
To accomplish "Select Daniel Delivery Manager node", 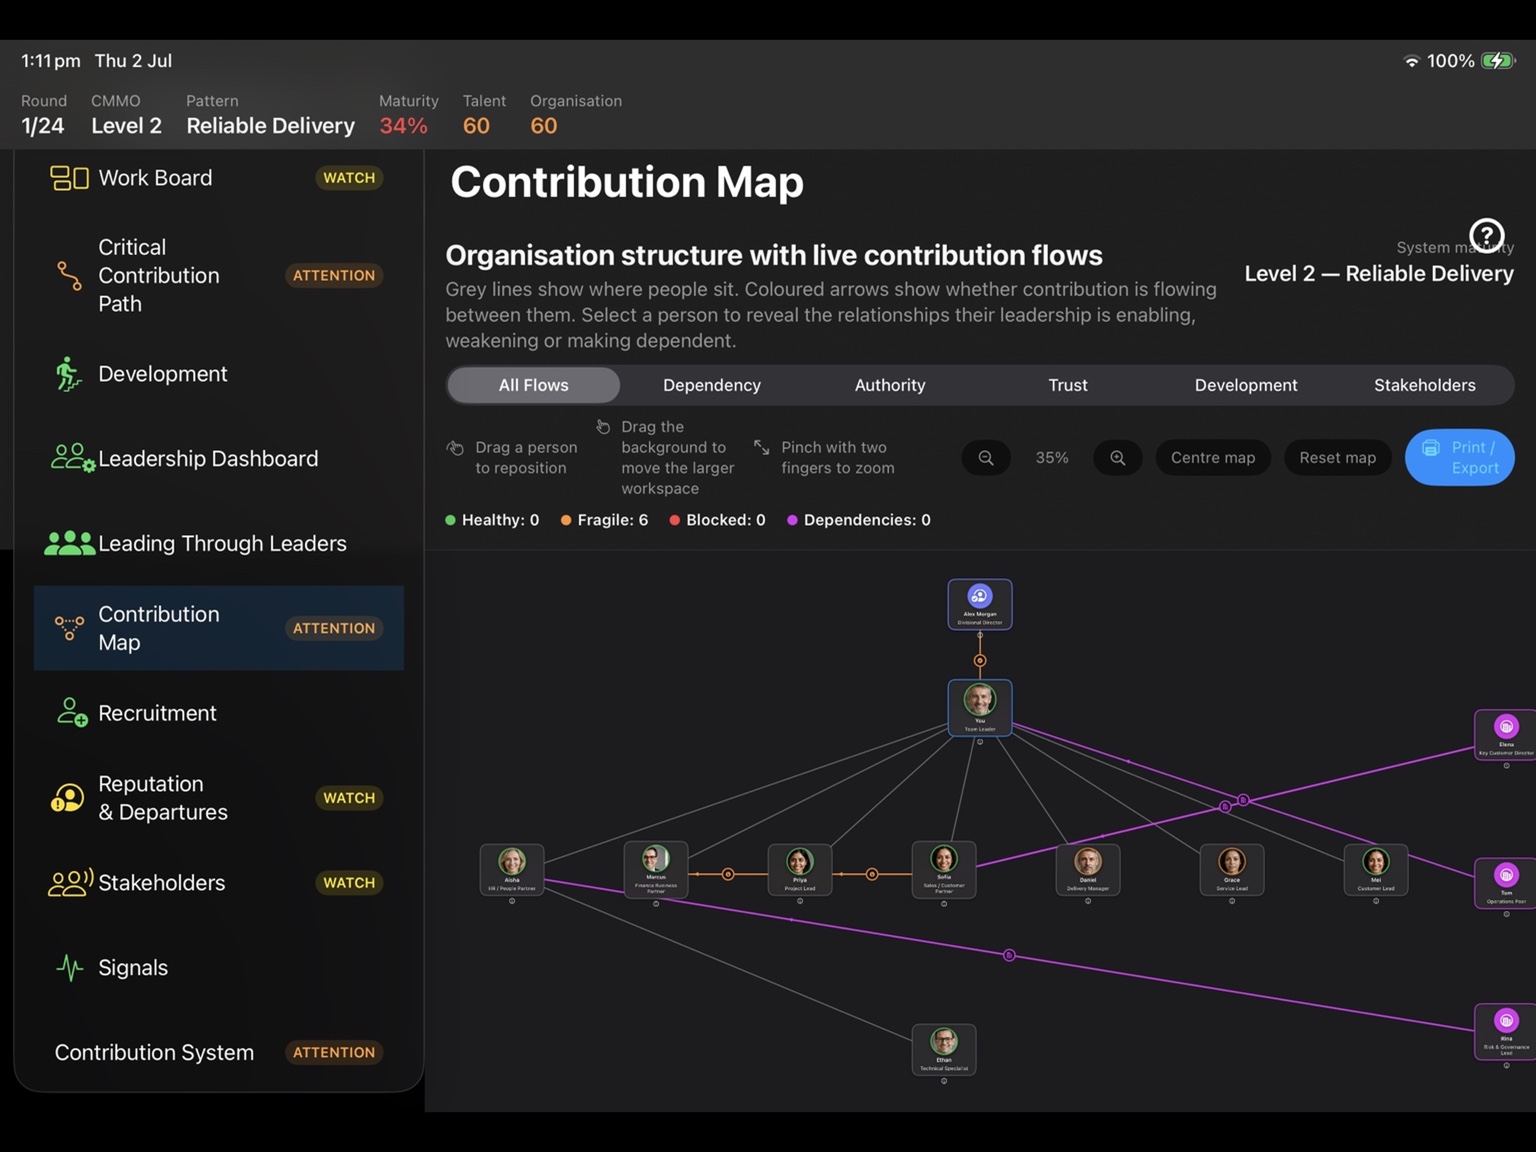I will click(1088, 869).
